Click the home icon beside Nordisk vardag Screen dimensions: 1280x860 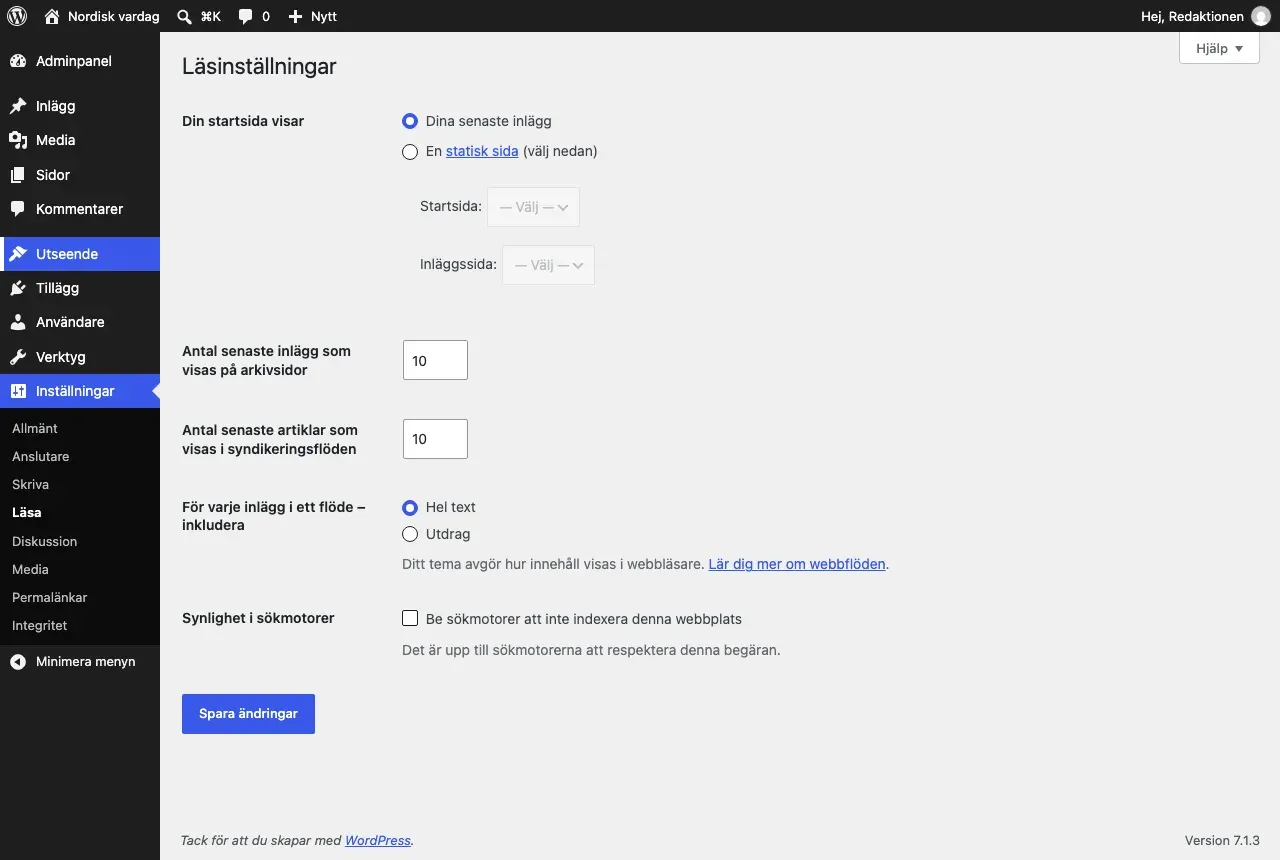[x=52, y=16]
